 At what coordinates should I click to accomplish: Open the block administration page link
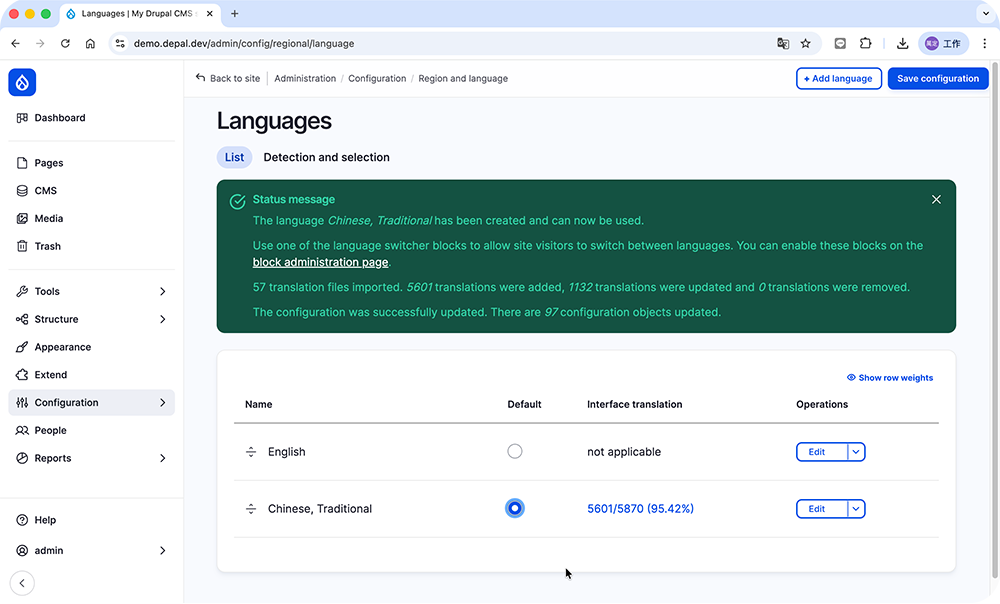pyautogui.click(x=320, y=262)
